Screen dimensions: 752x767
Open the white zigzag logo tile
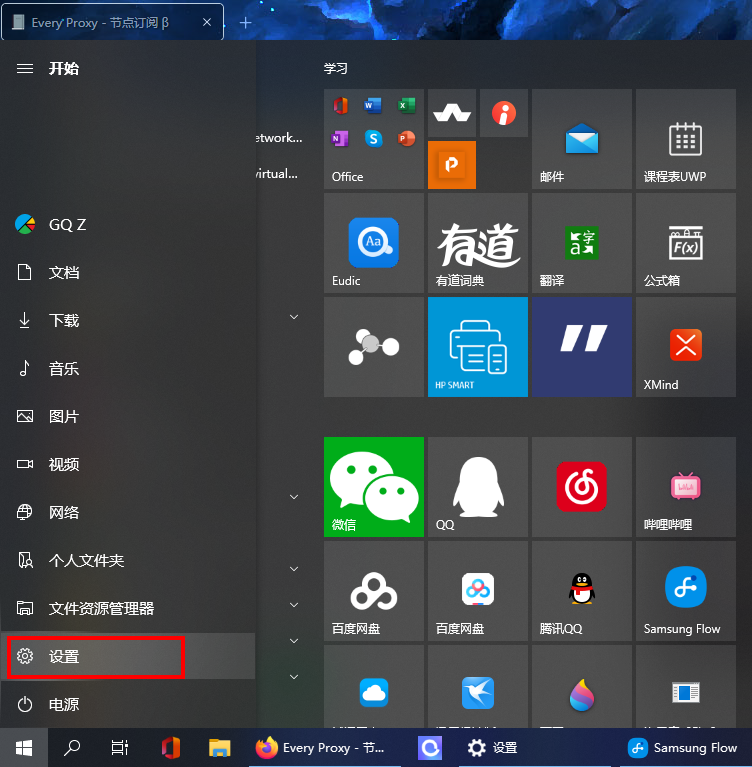click(x=452, y=113)
